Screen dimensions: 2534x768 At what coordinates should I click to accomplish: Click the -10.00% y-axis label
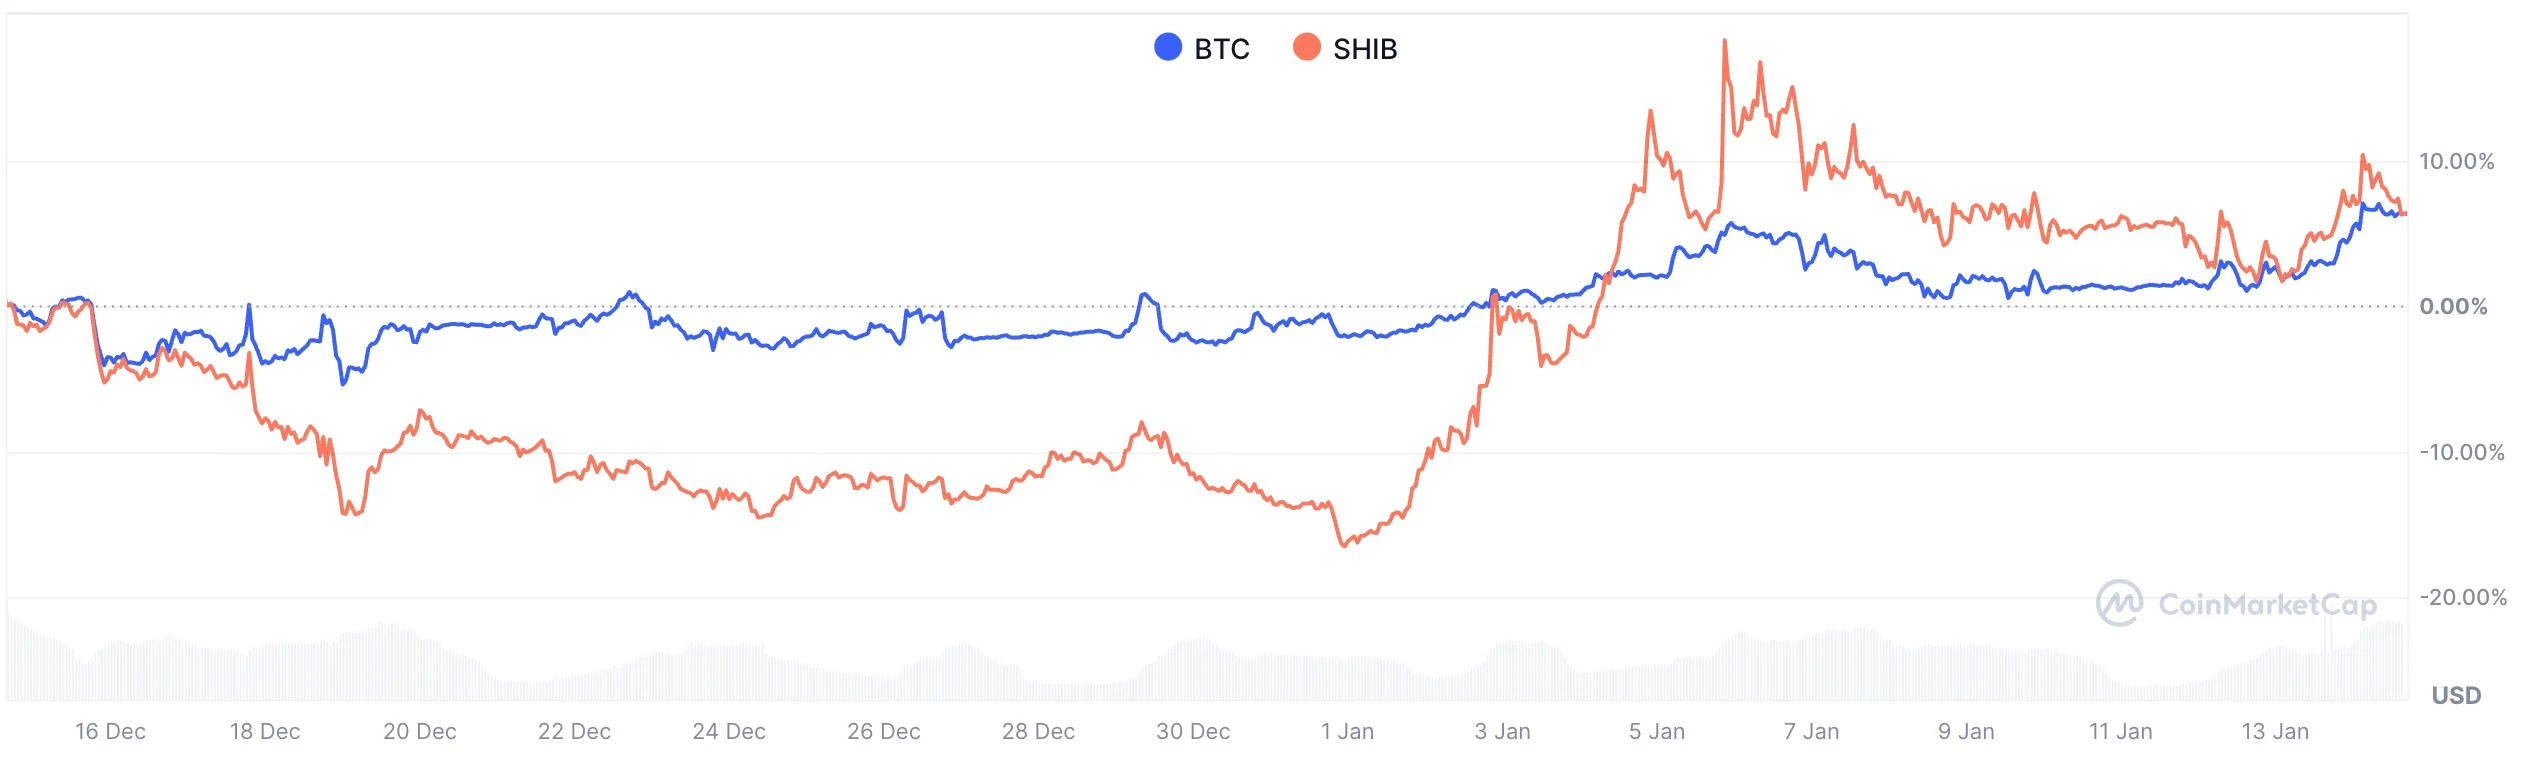pos(2461,452)
